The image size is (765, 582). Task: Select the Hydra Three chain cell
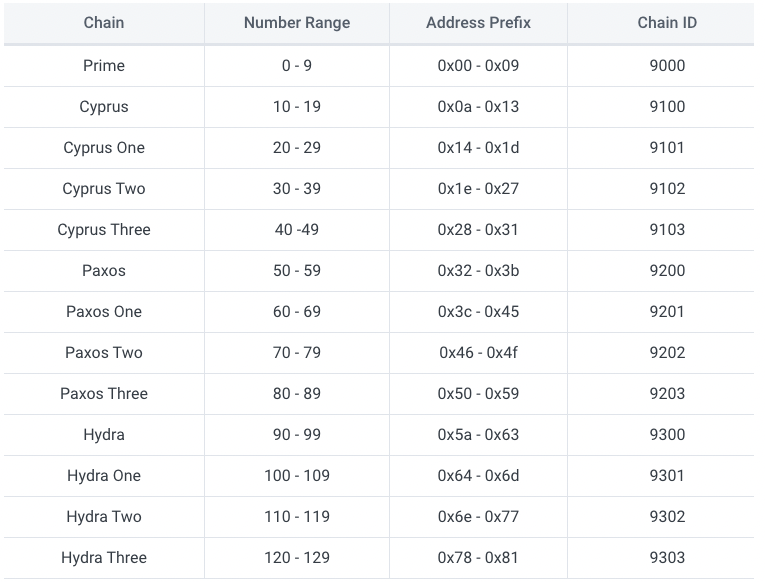pos(104,558)
